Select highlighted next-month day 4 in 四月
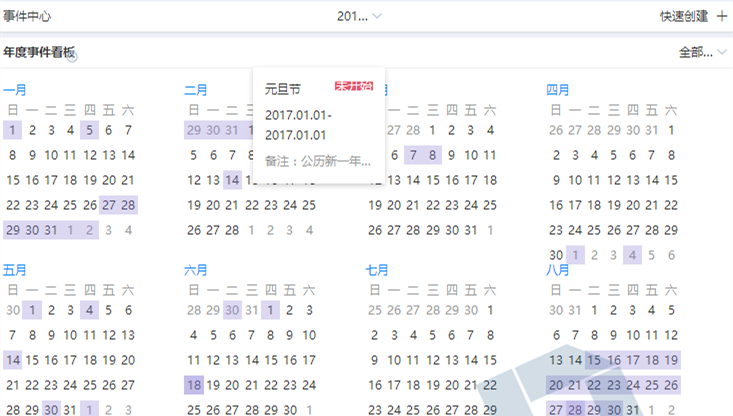Image resolution: width=733 pixels, height=416 pixels. click(632, 255)
